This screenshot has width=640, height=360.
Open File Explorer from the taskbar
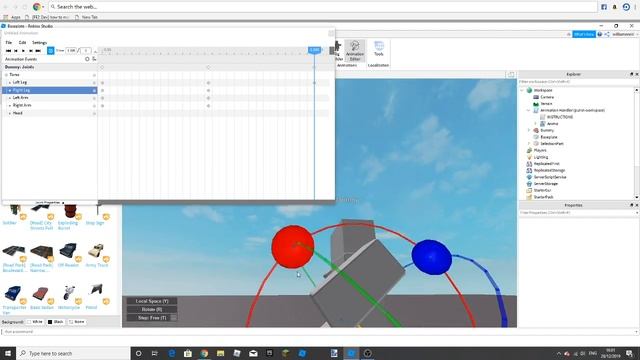point(220,353)
